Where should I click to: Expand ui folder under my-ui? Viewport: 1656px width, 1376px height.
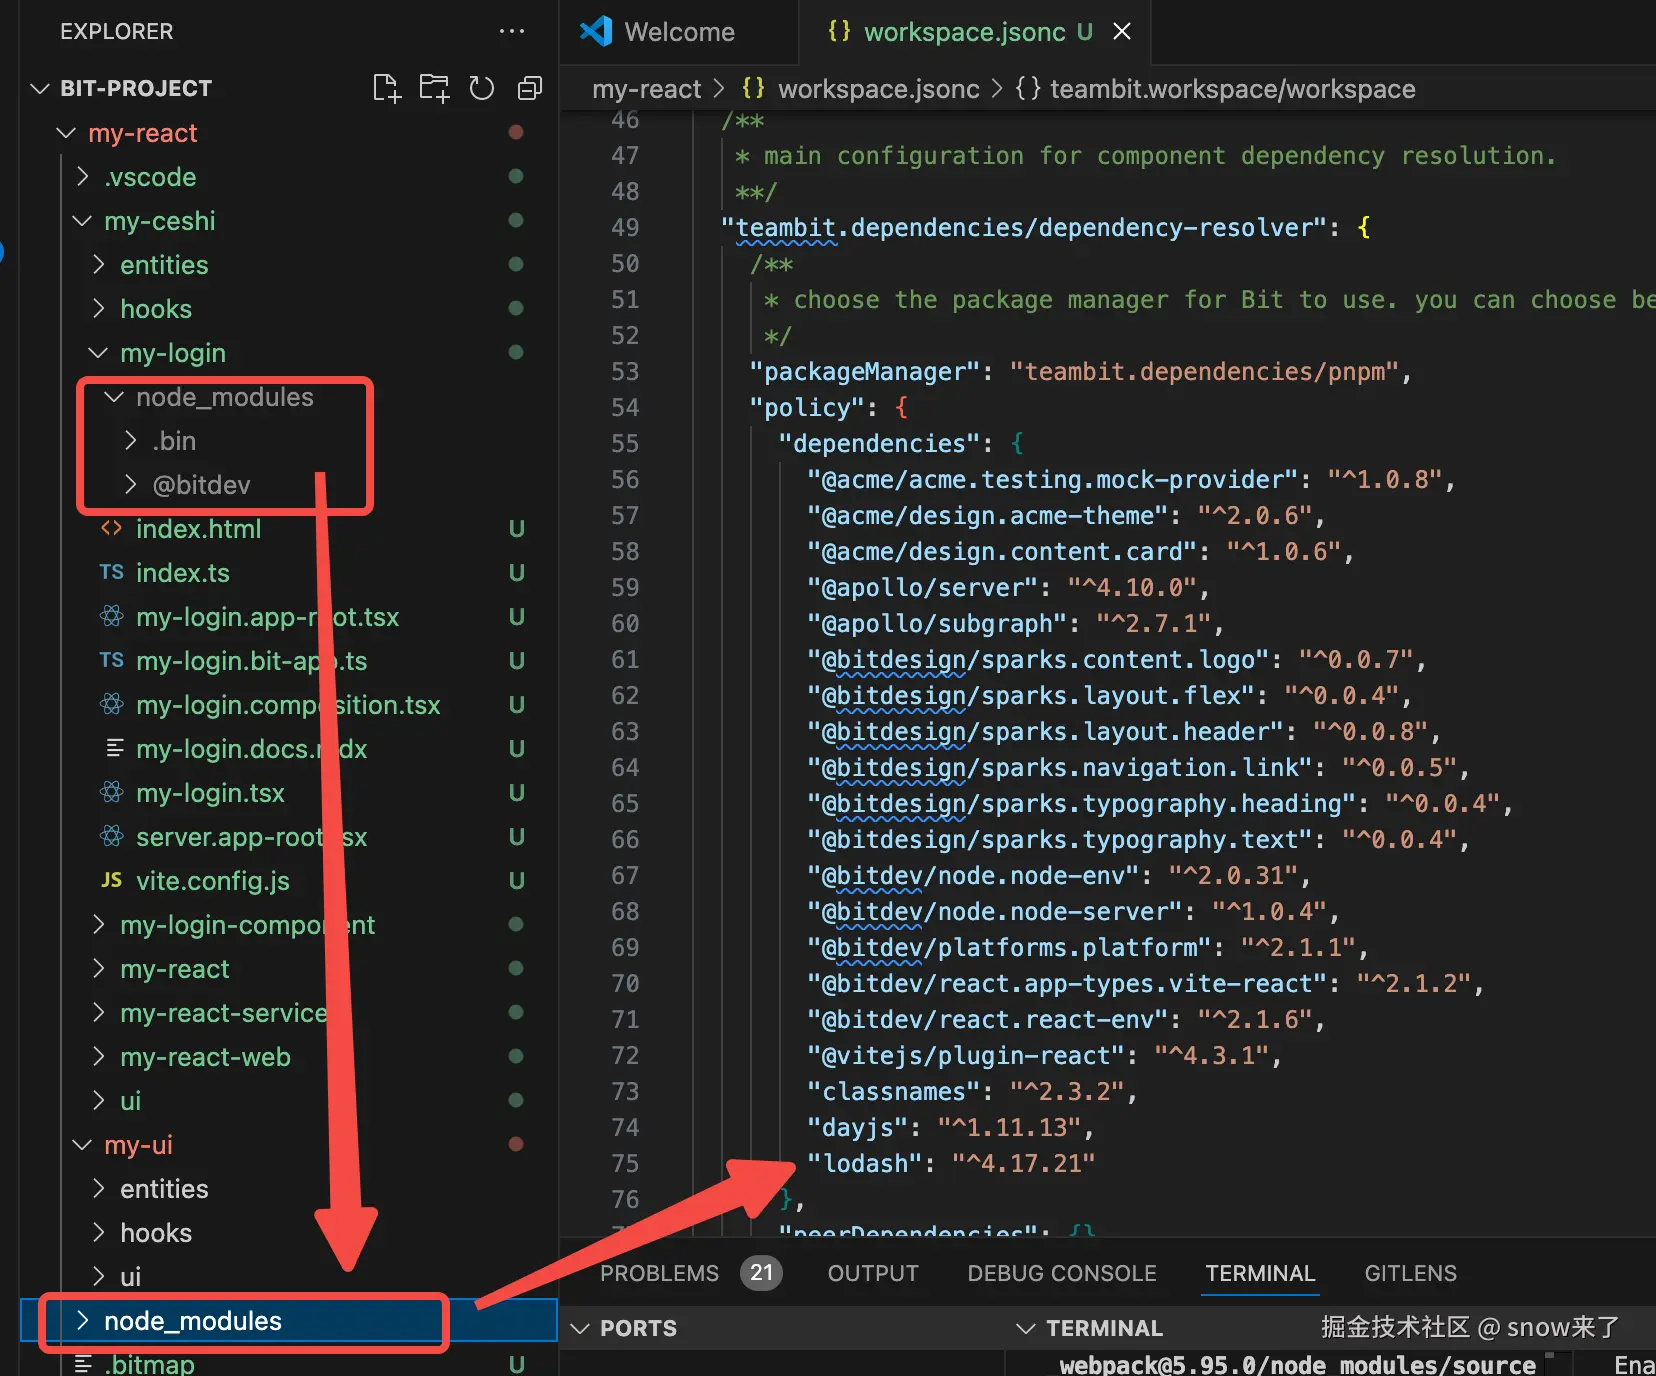click(x=98, y=1276)
